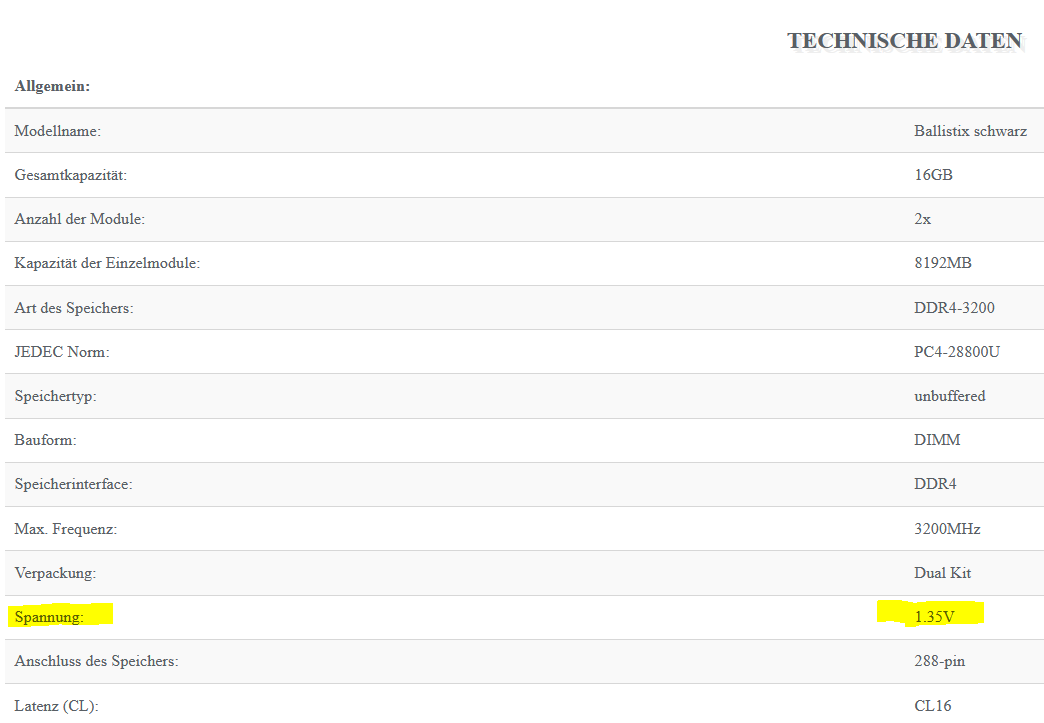The height and width of the screenshot is (723, 1044).
Task: Click Kapazität der Einzelmodule label
Action: click(107, 263)
